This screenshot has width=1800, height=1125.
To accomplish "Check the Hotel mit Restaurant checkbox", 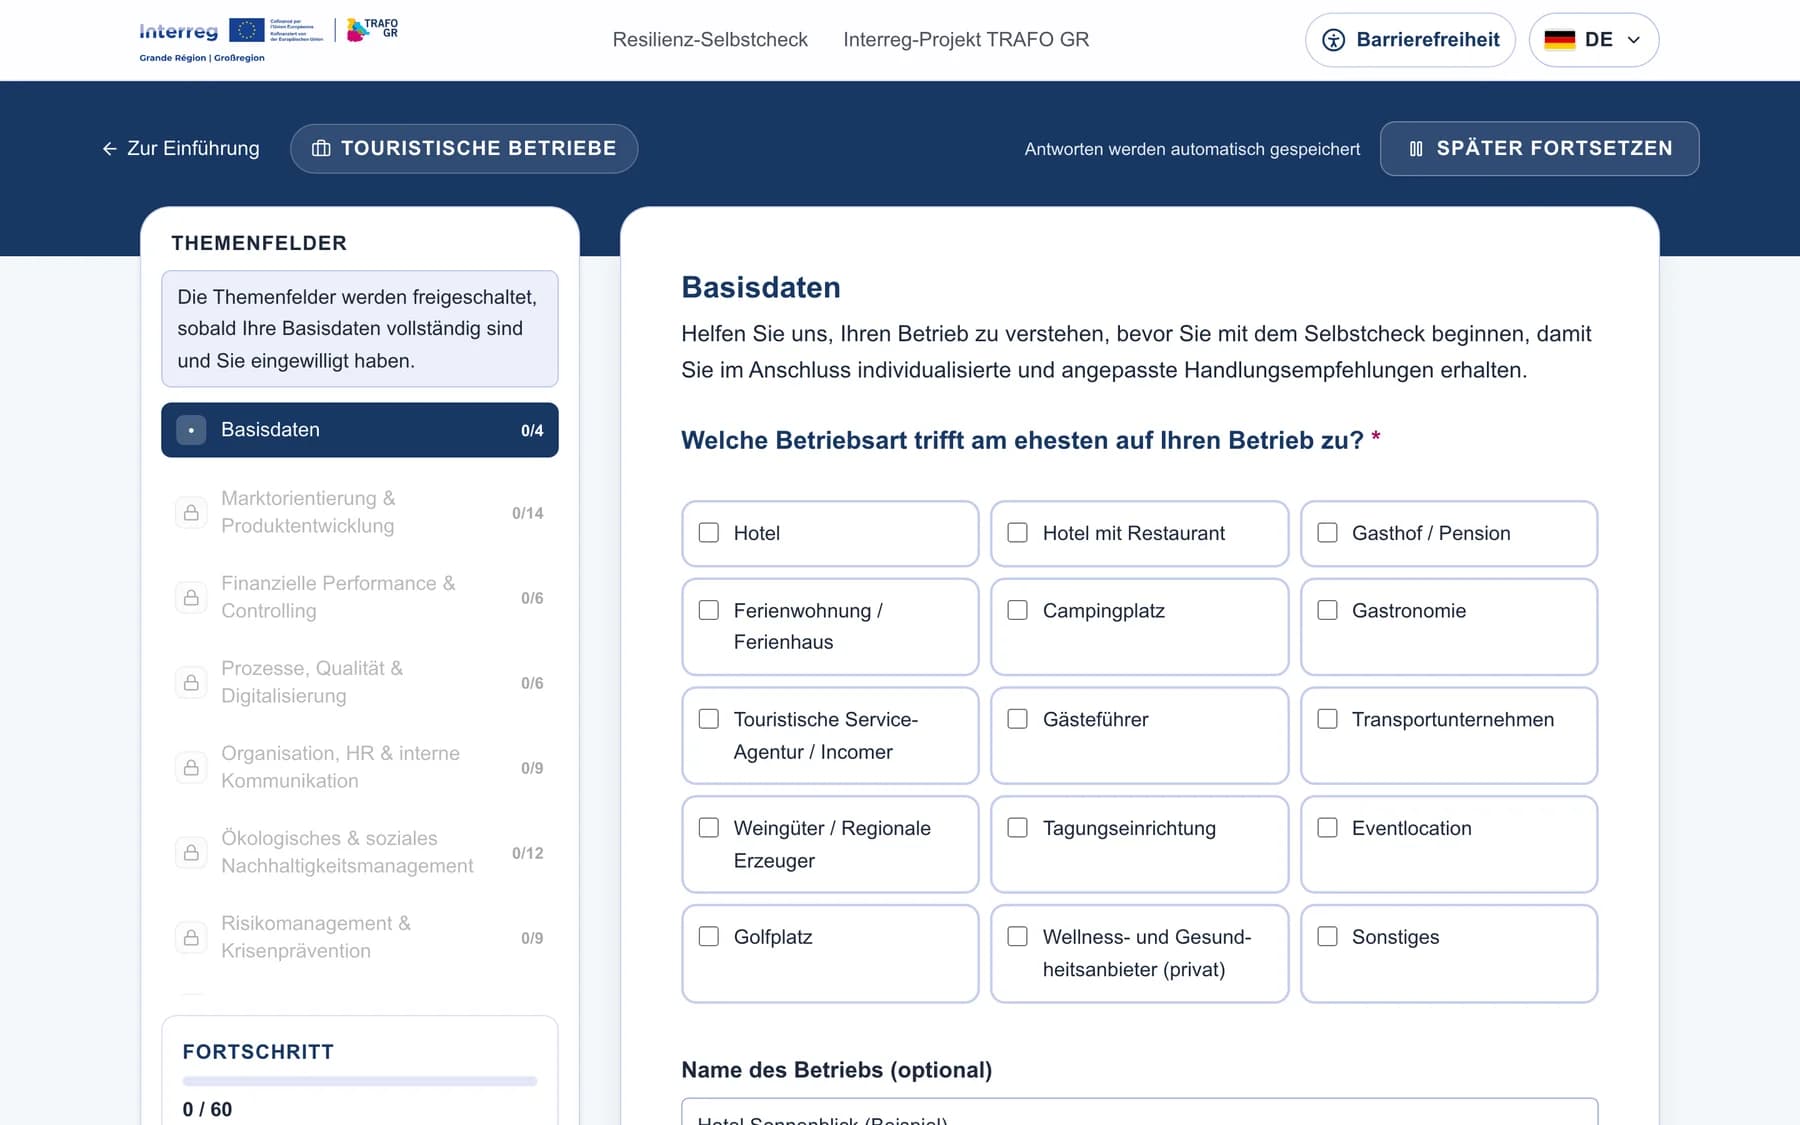I will [x=1018, y=533].
